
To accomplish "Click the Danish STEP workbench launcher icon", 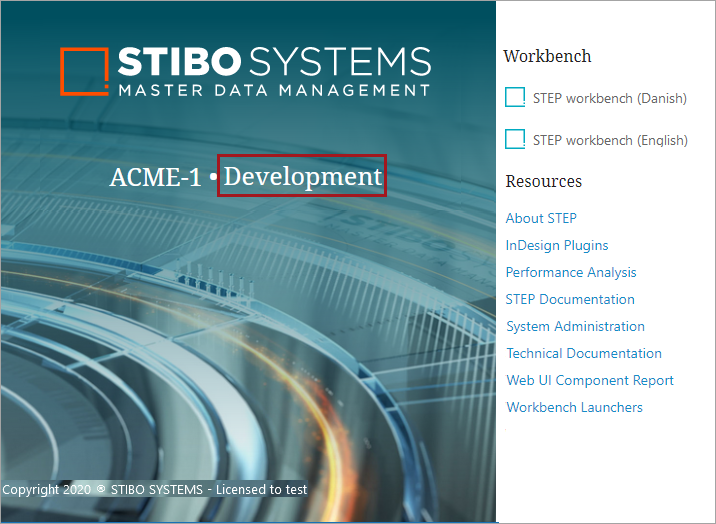I will click(515, 97).
